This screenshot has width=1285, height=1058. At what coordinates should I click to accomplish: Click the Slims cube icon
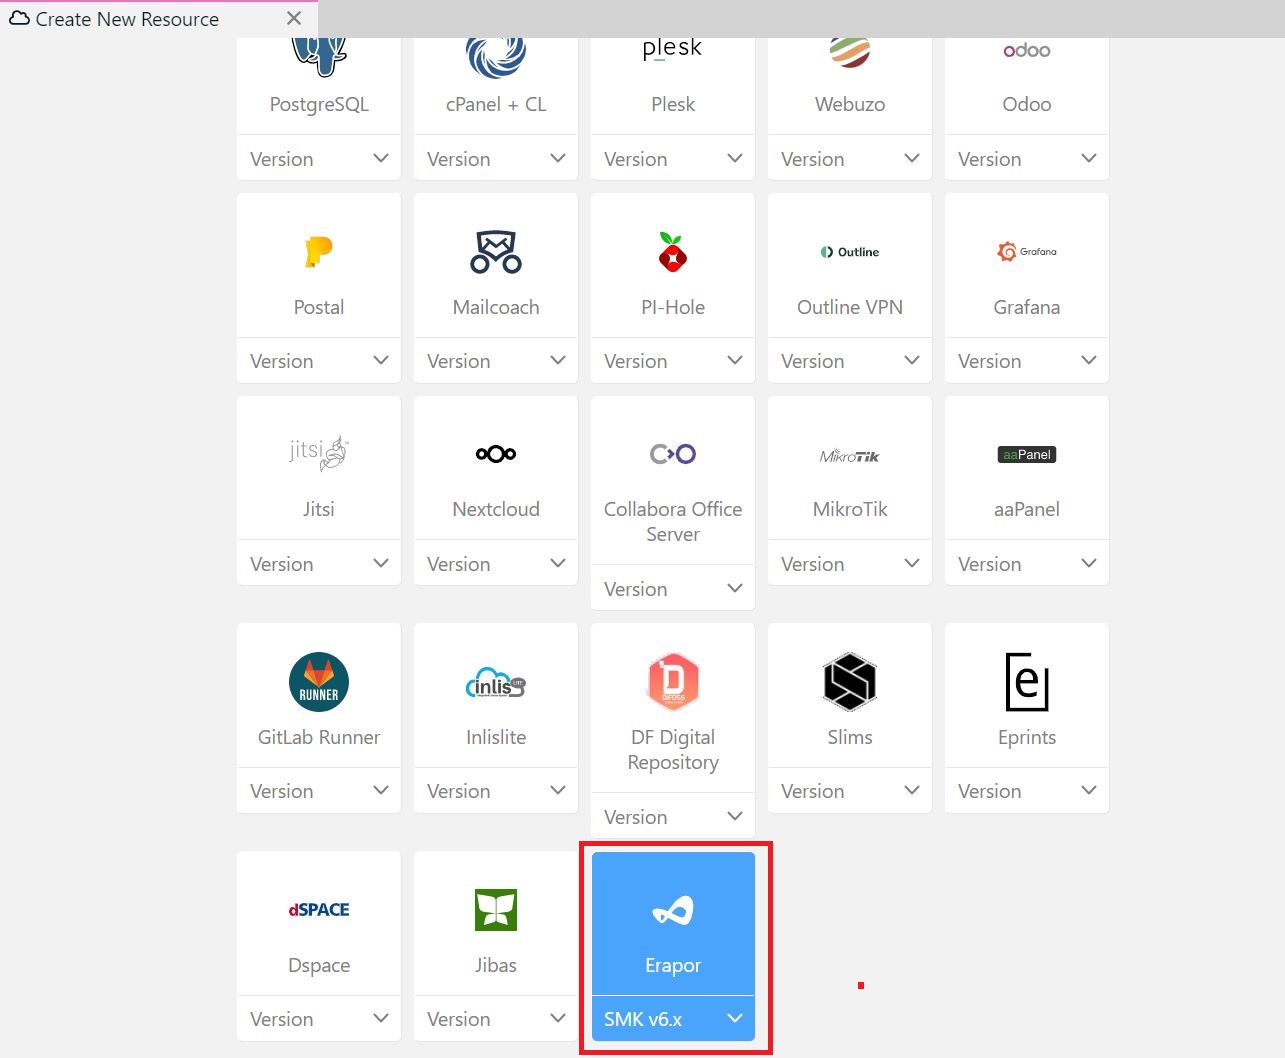[850, 682]
